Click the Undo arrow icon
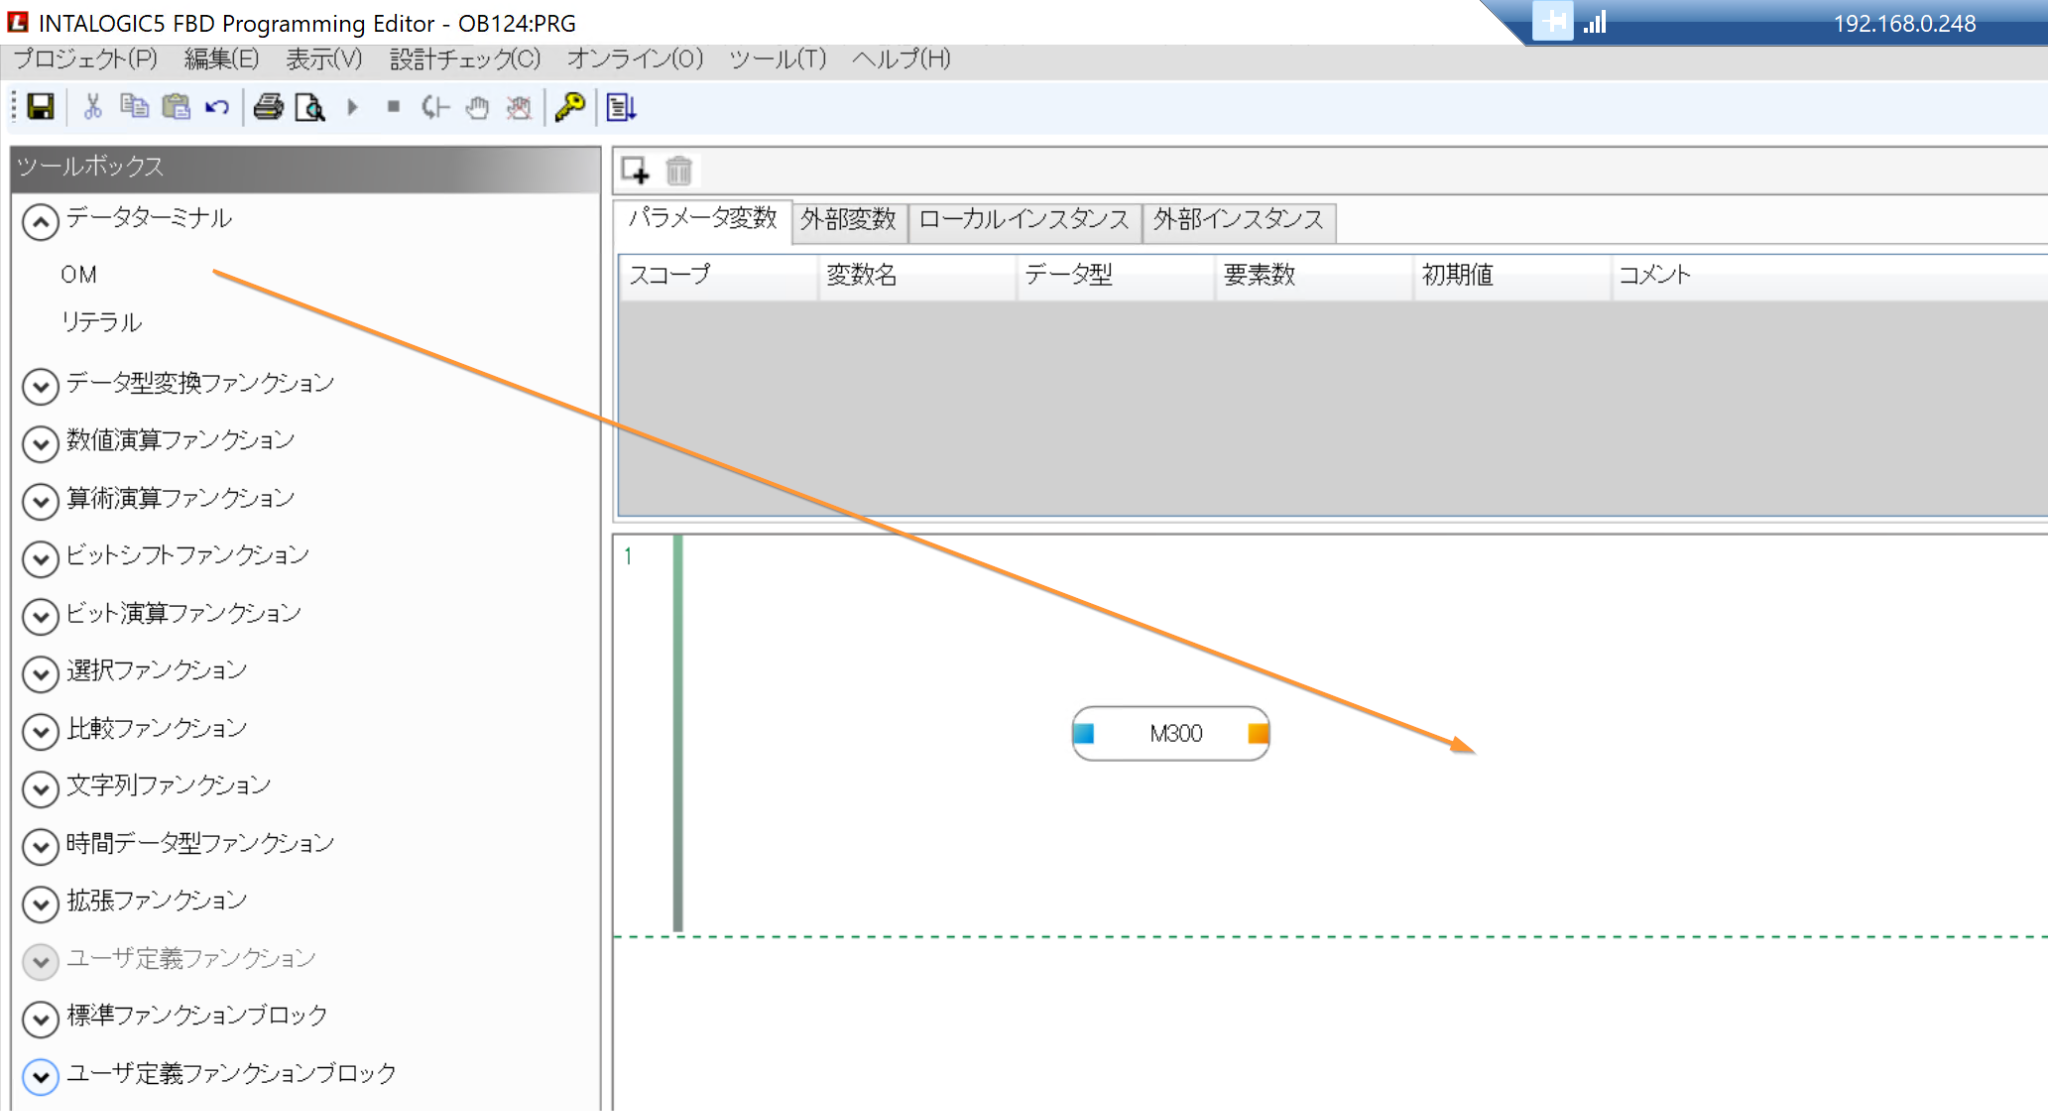The width and height of the screenshot is (2048, 1111). point(217,107)
